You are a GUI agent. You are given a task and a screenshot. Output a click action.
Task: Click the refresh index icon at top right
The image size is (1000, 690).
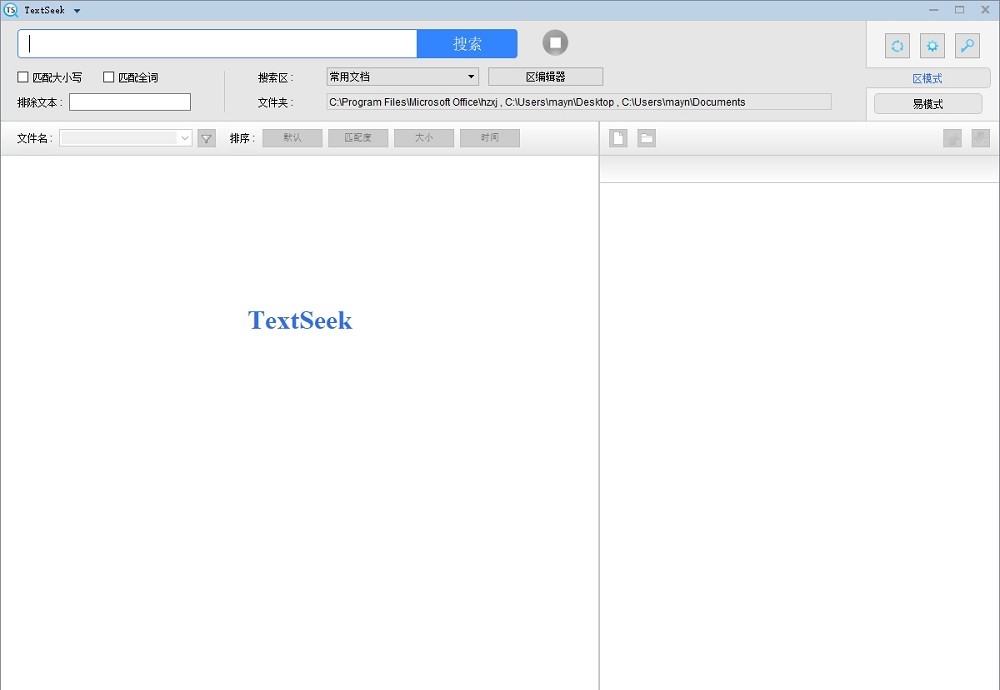(x=897, y=46)
